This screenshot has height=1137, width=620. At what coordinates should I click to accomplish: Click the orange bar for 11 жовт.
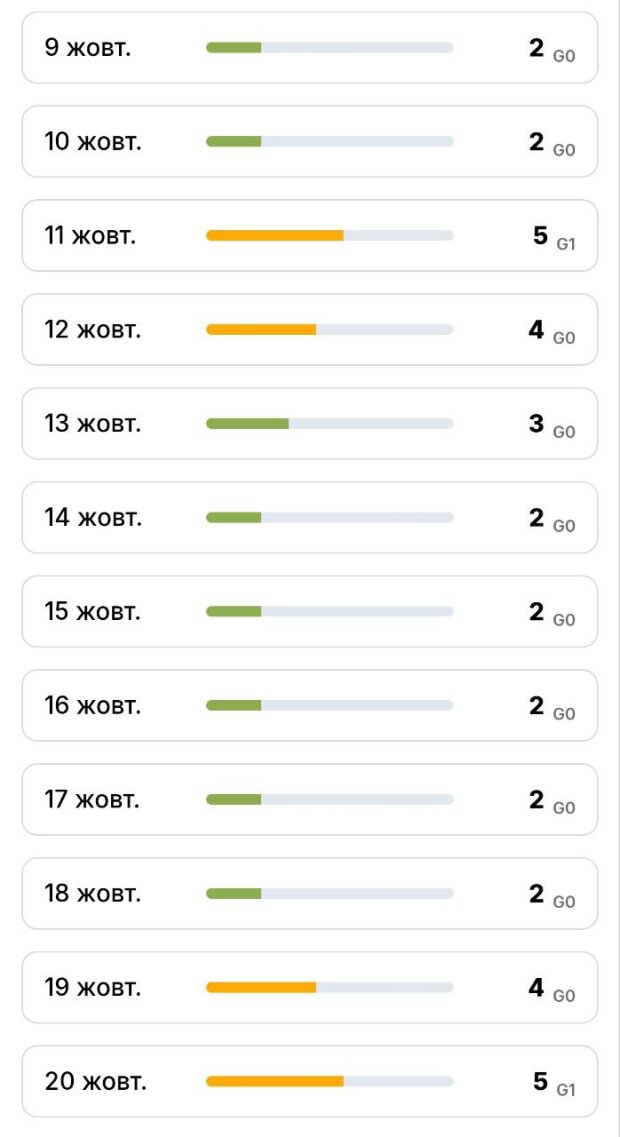tap(275, 236)
